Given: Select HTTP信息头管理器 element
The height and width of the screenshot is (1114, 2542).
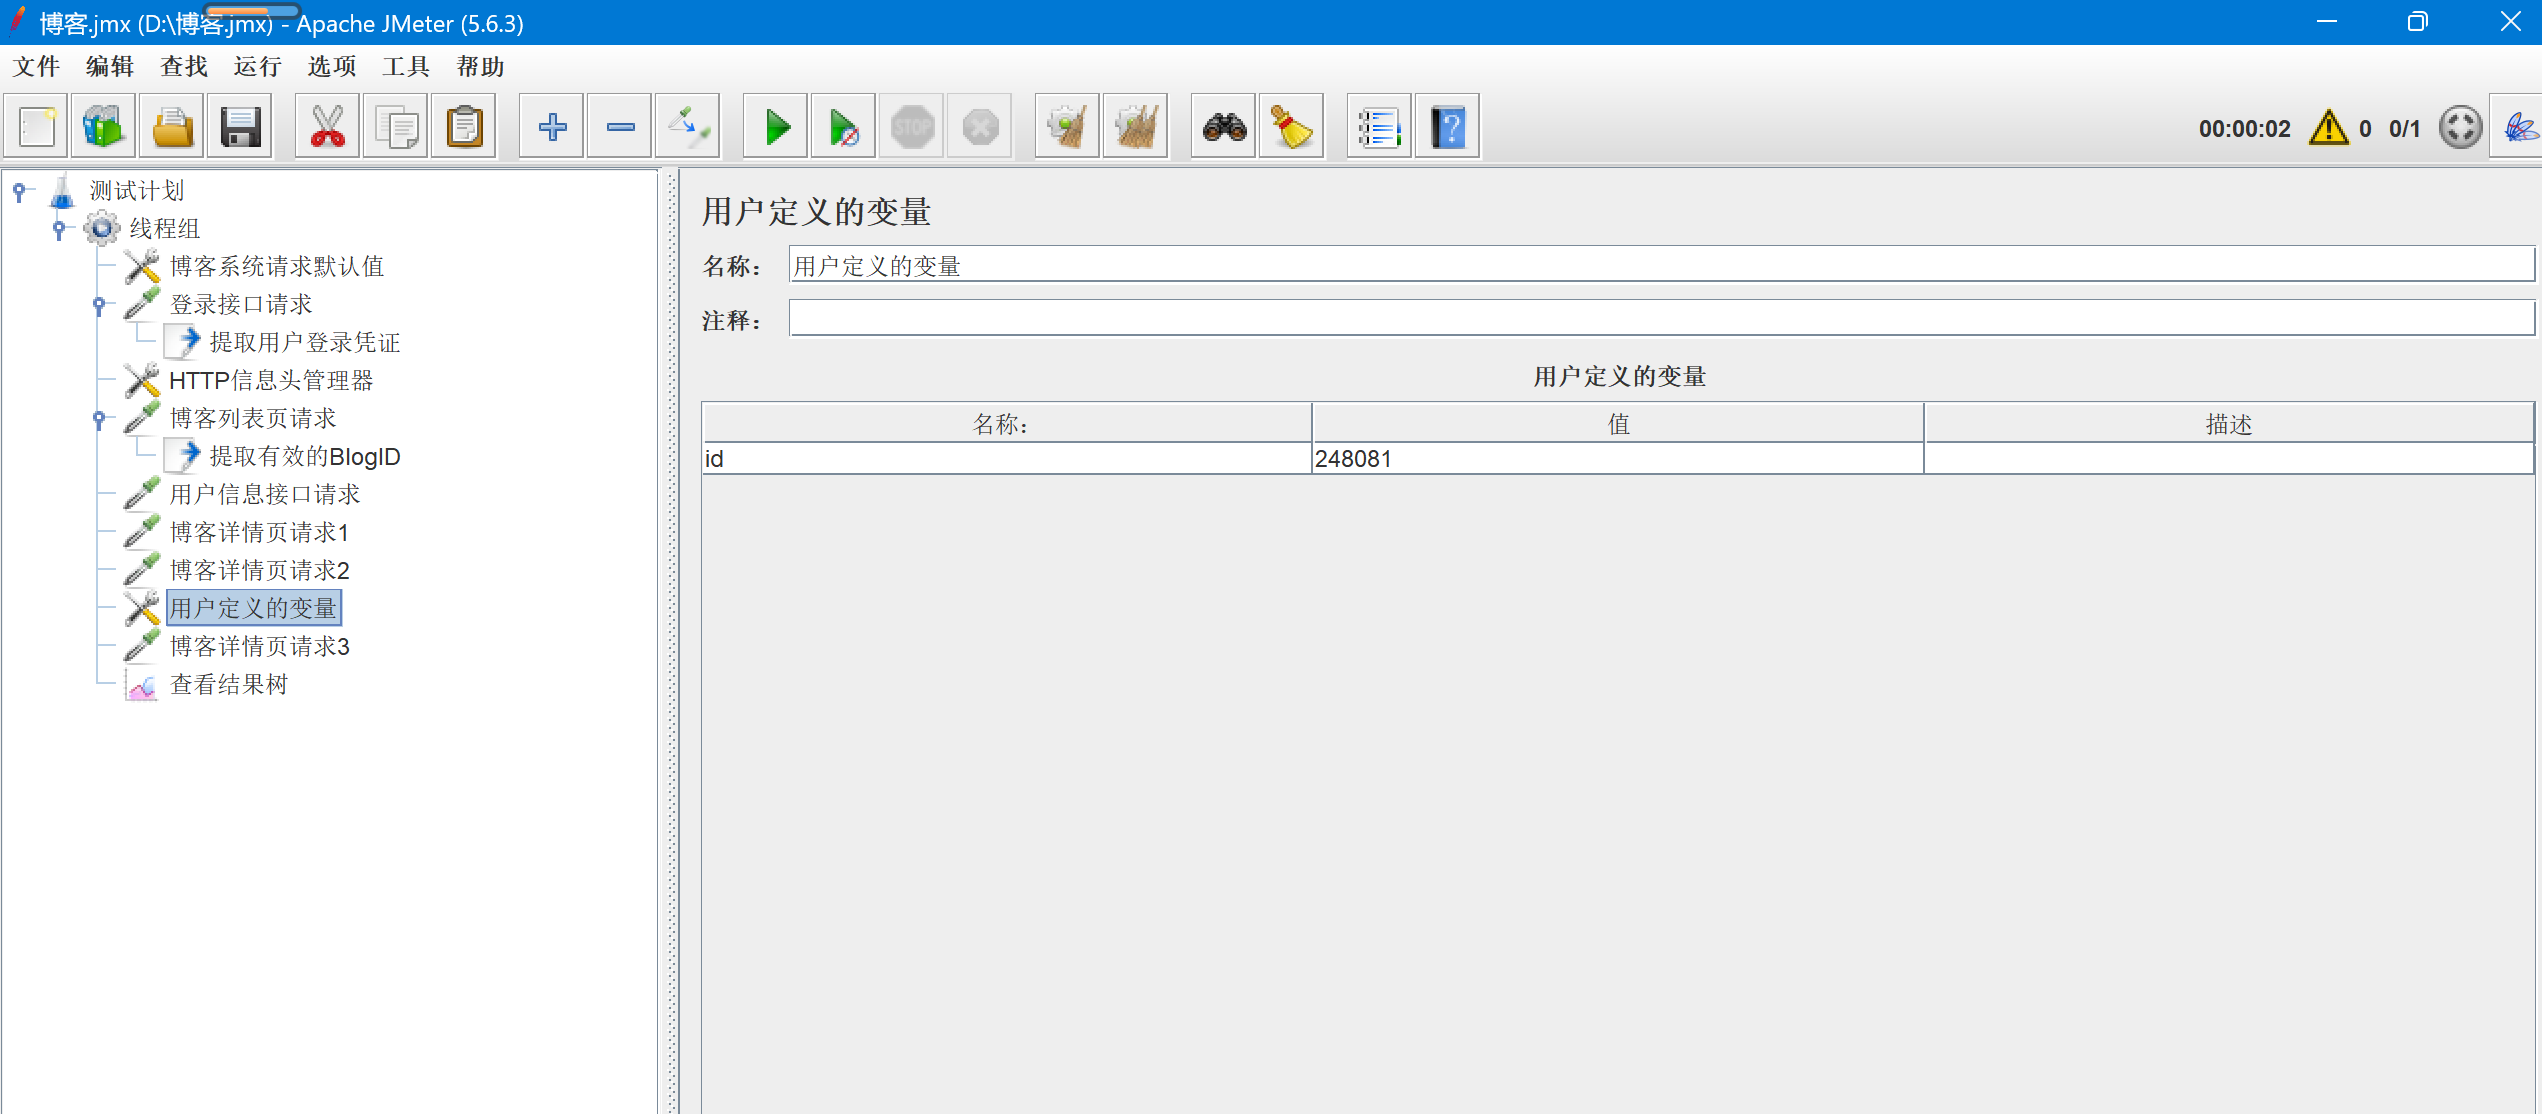Looking at the screenshot, I should click(x=271, y=381).
